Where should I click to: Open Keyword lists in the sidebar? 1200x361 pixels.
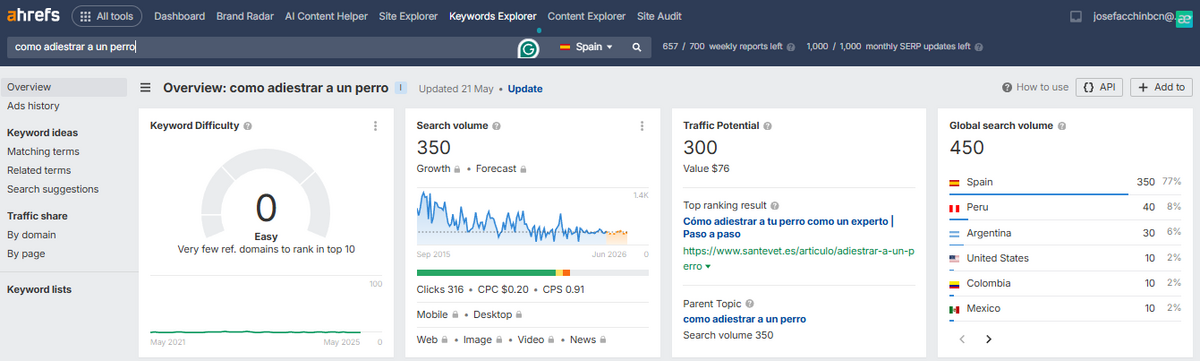pyautogui.click(x=39, y=290)
